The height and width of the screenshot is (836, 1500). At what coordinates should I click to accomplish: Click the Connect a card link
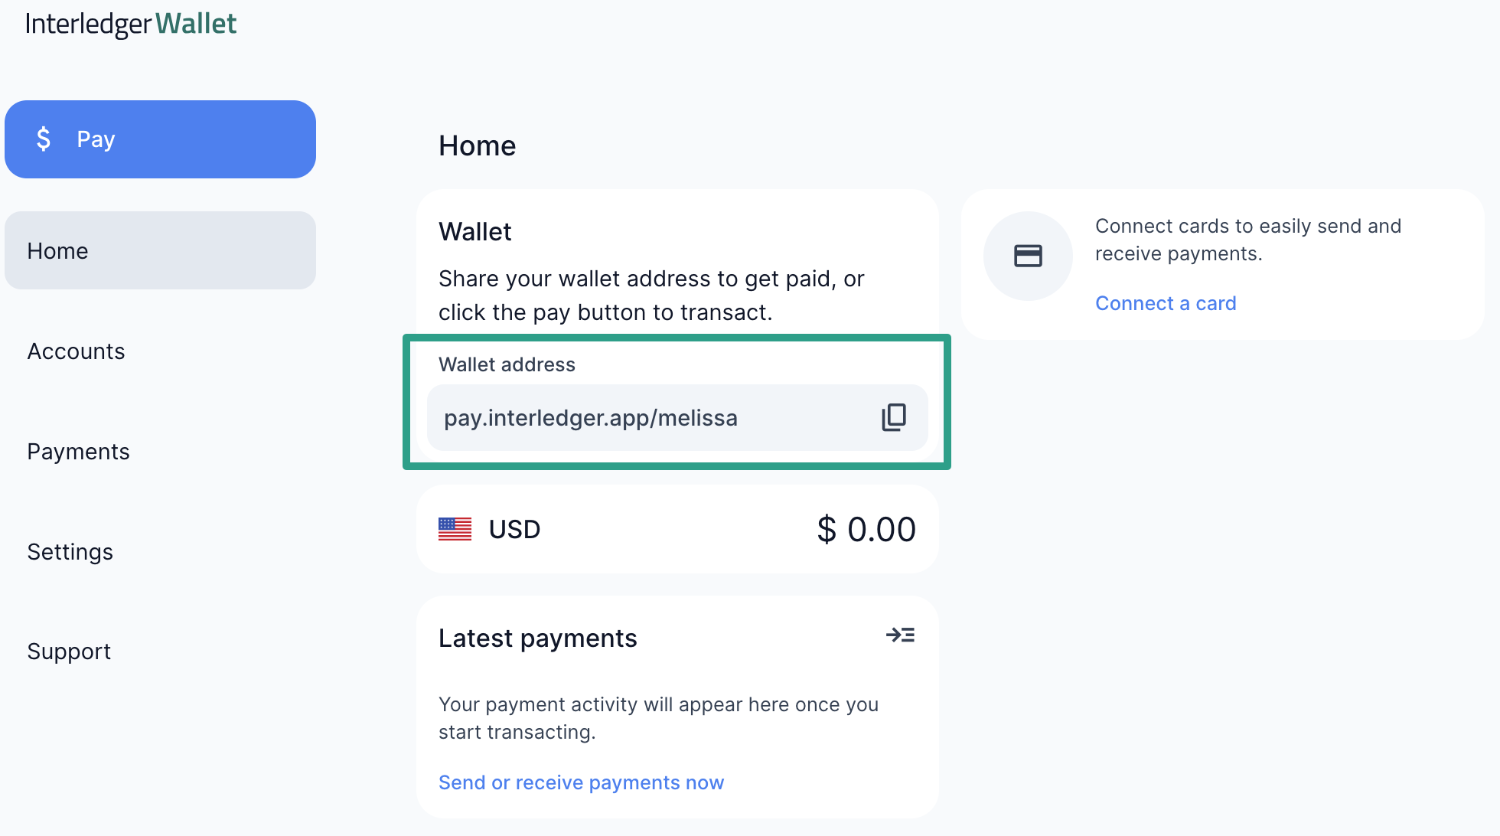[x=1166, y=303]
